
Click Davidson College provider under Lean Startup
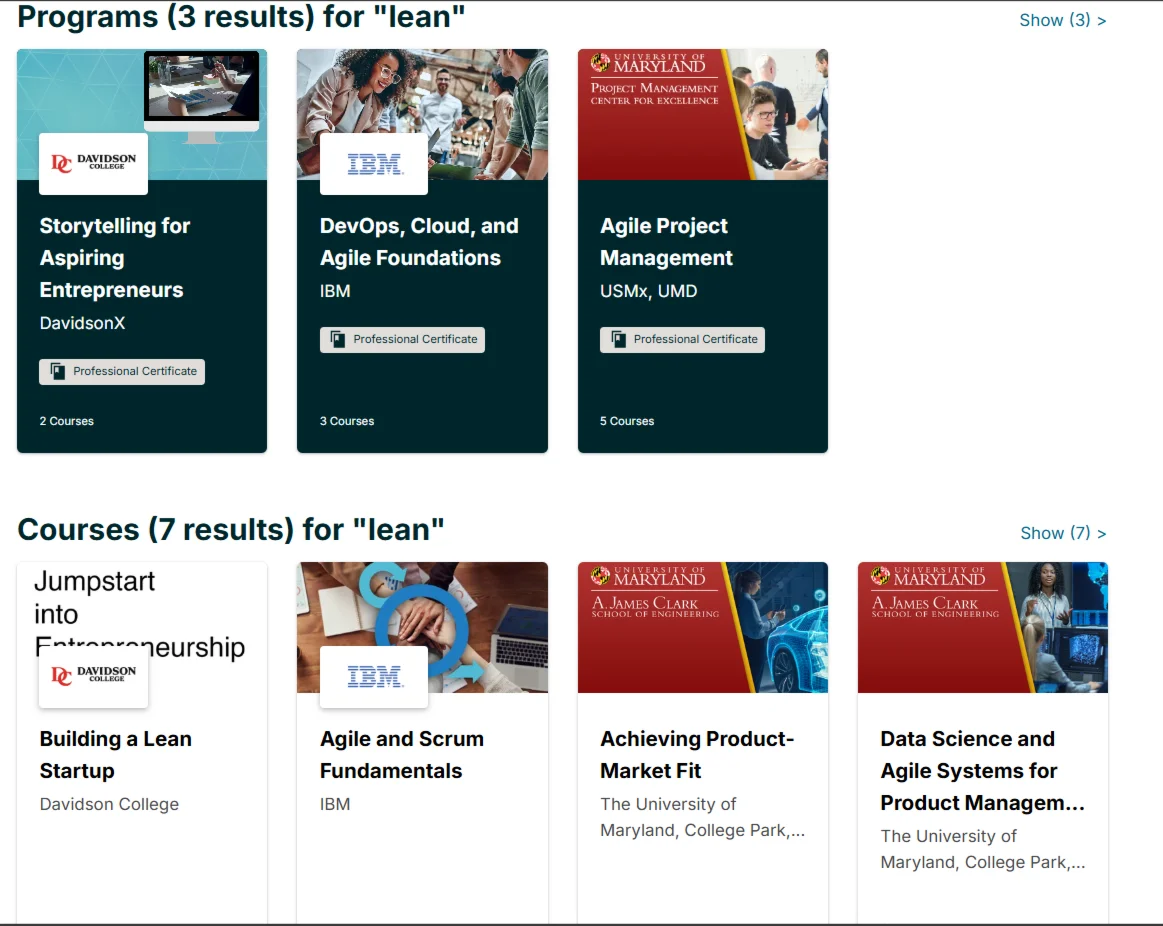(x=109, y=804)
